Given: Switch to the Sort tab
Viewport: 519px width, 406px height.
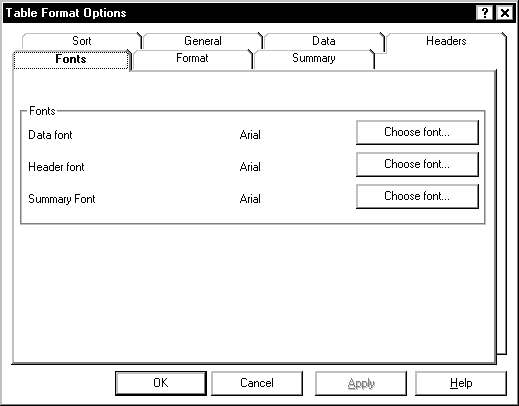Looking at the screenshot, I should [x=82, y=41].
